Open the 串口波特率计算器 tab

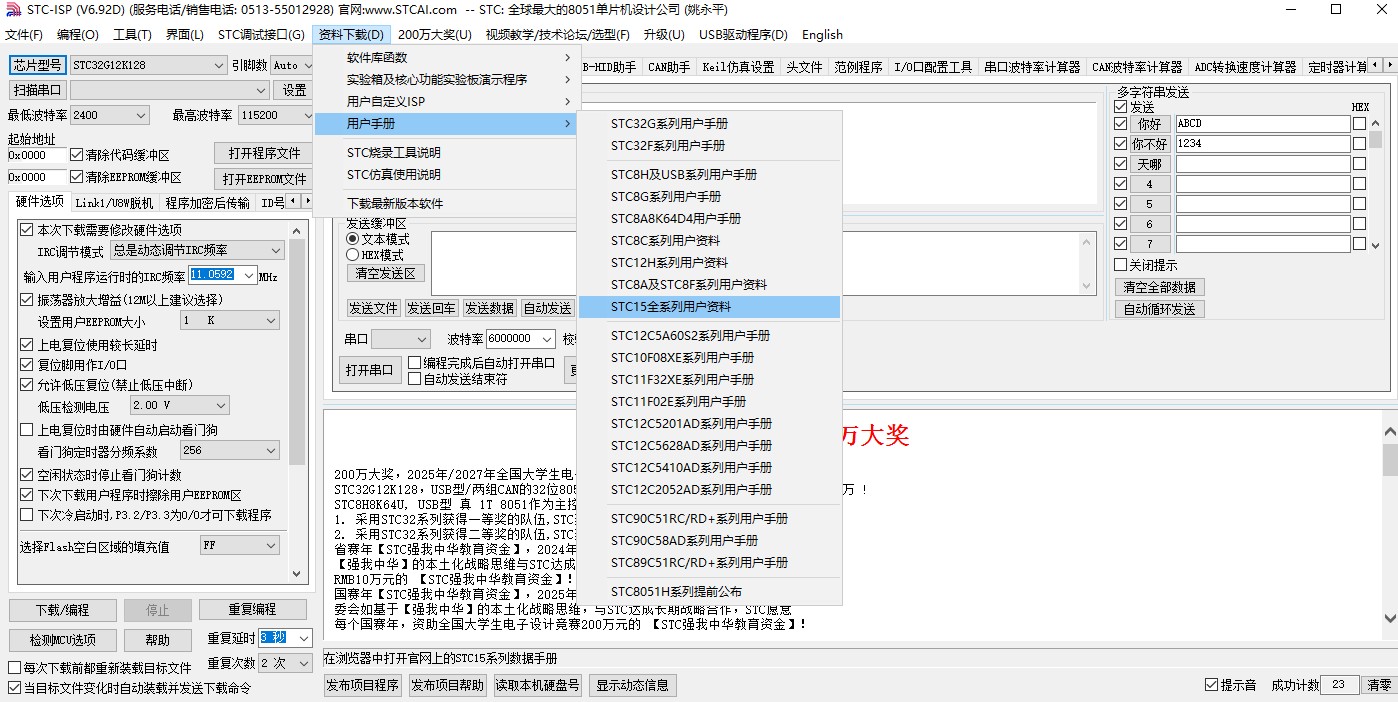click(1032, 67)
